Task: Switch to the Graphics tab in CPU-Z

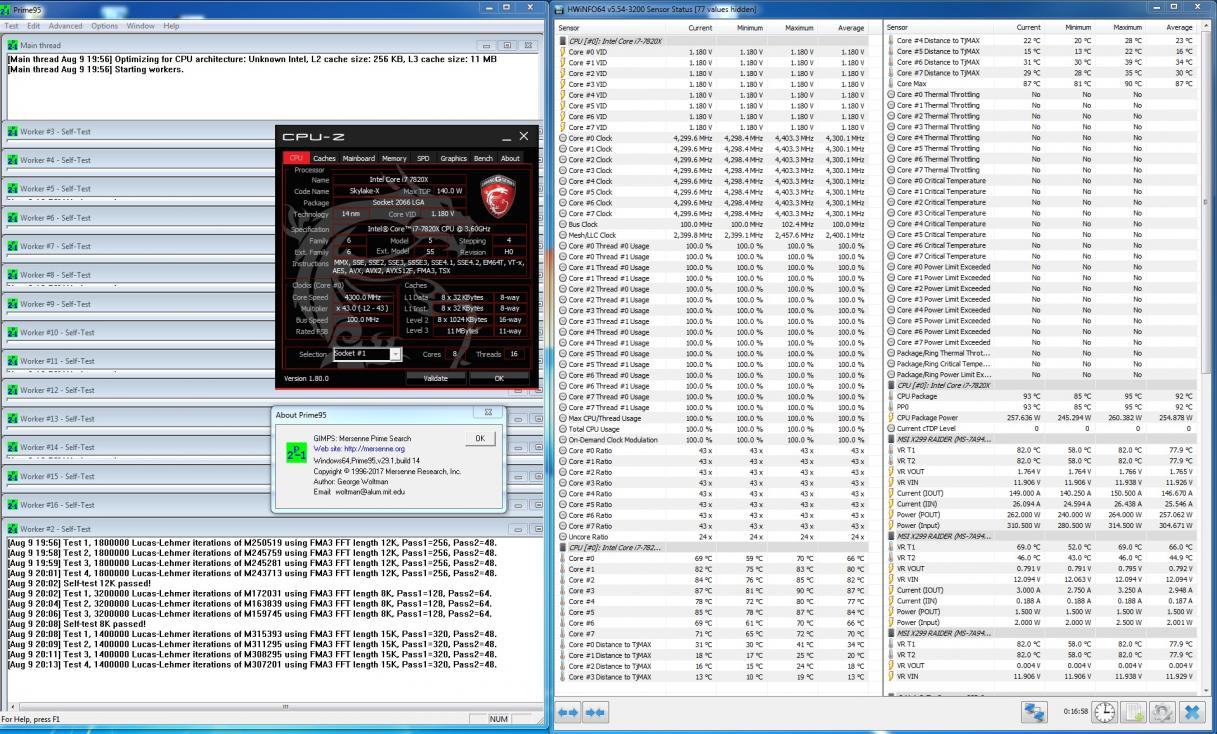Action: tap(453, 158)
